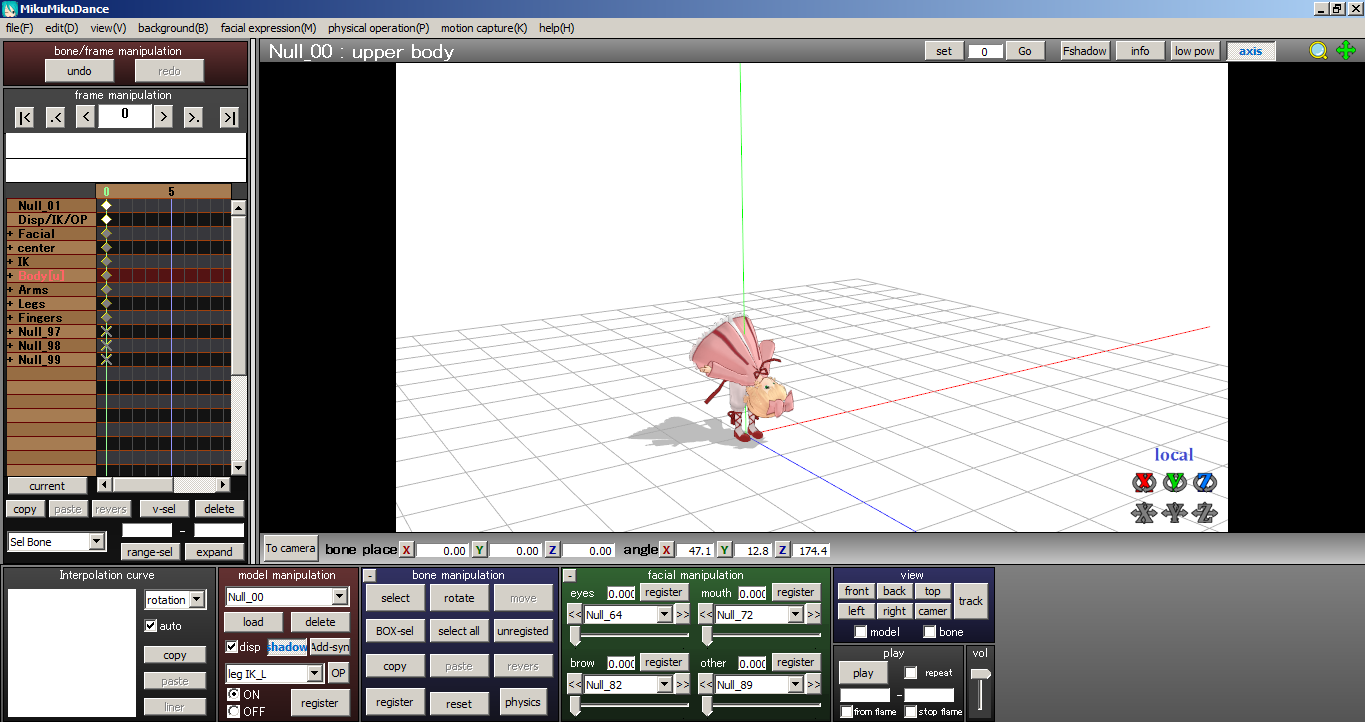Image resolution: width=1365 pixels, height=722 pixels.
Task: Advance one frame with the '>' button
Action: [x=163, y=118]
